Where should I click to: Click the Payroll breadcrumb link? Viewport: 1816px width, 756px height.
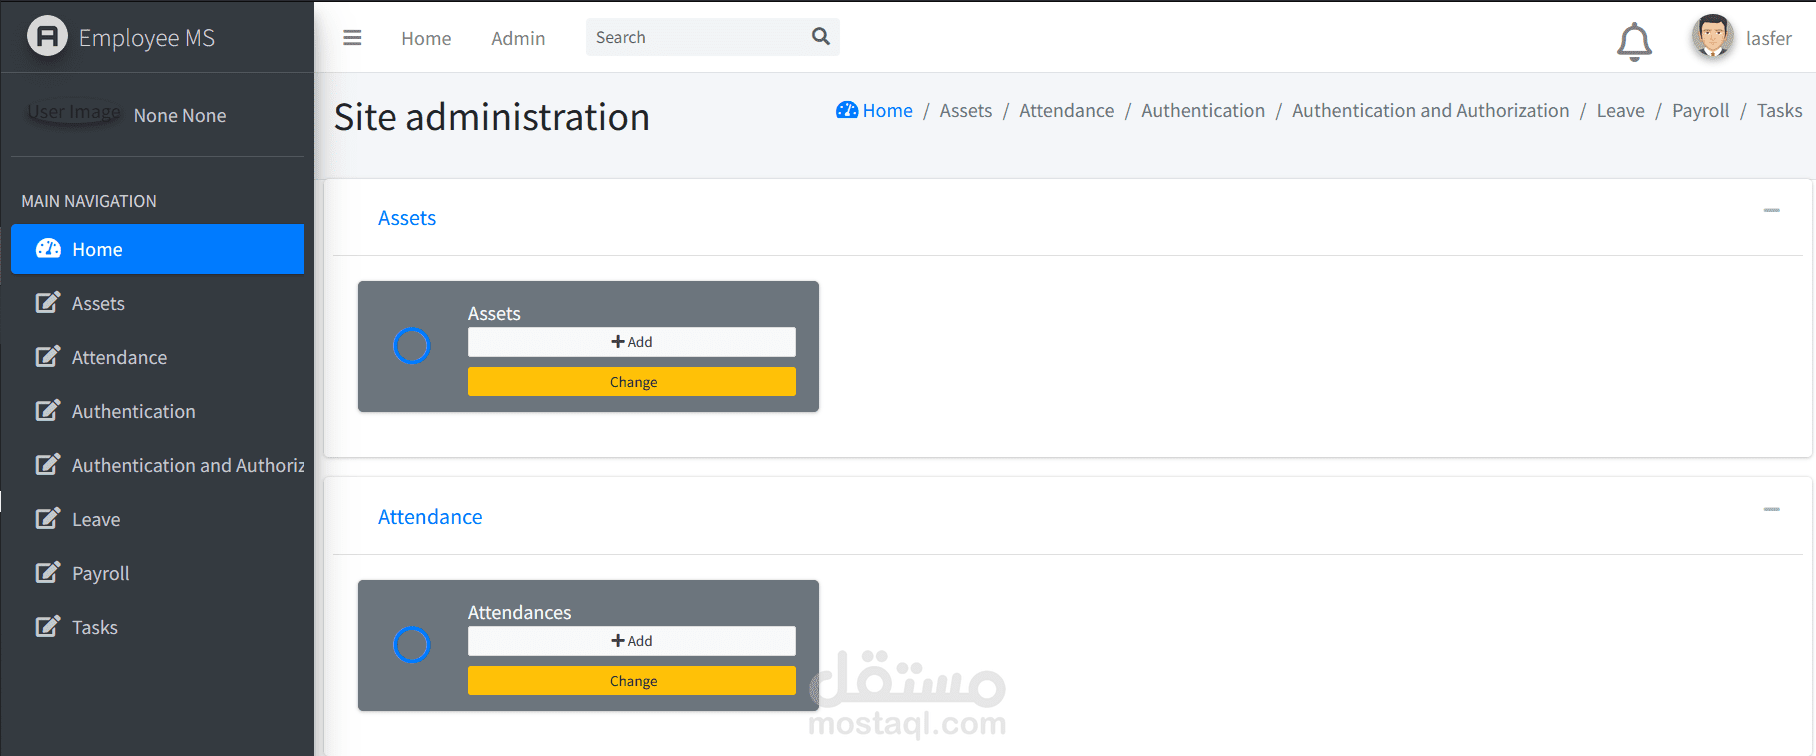click(x=1700, y=110)
